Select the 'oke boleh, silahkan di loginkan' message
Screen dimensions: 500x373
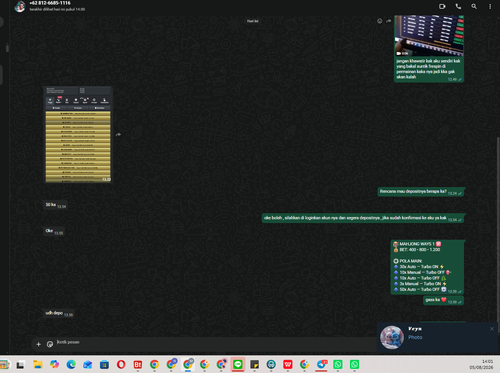pyautogui.click(x=363, y=218)
